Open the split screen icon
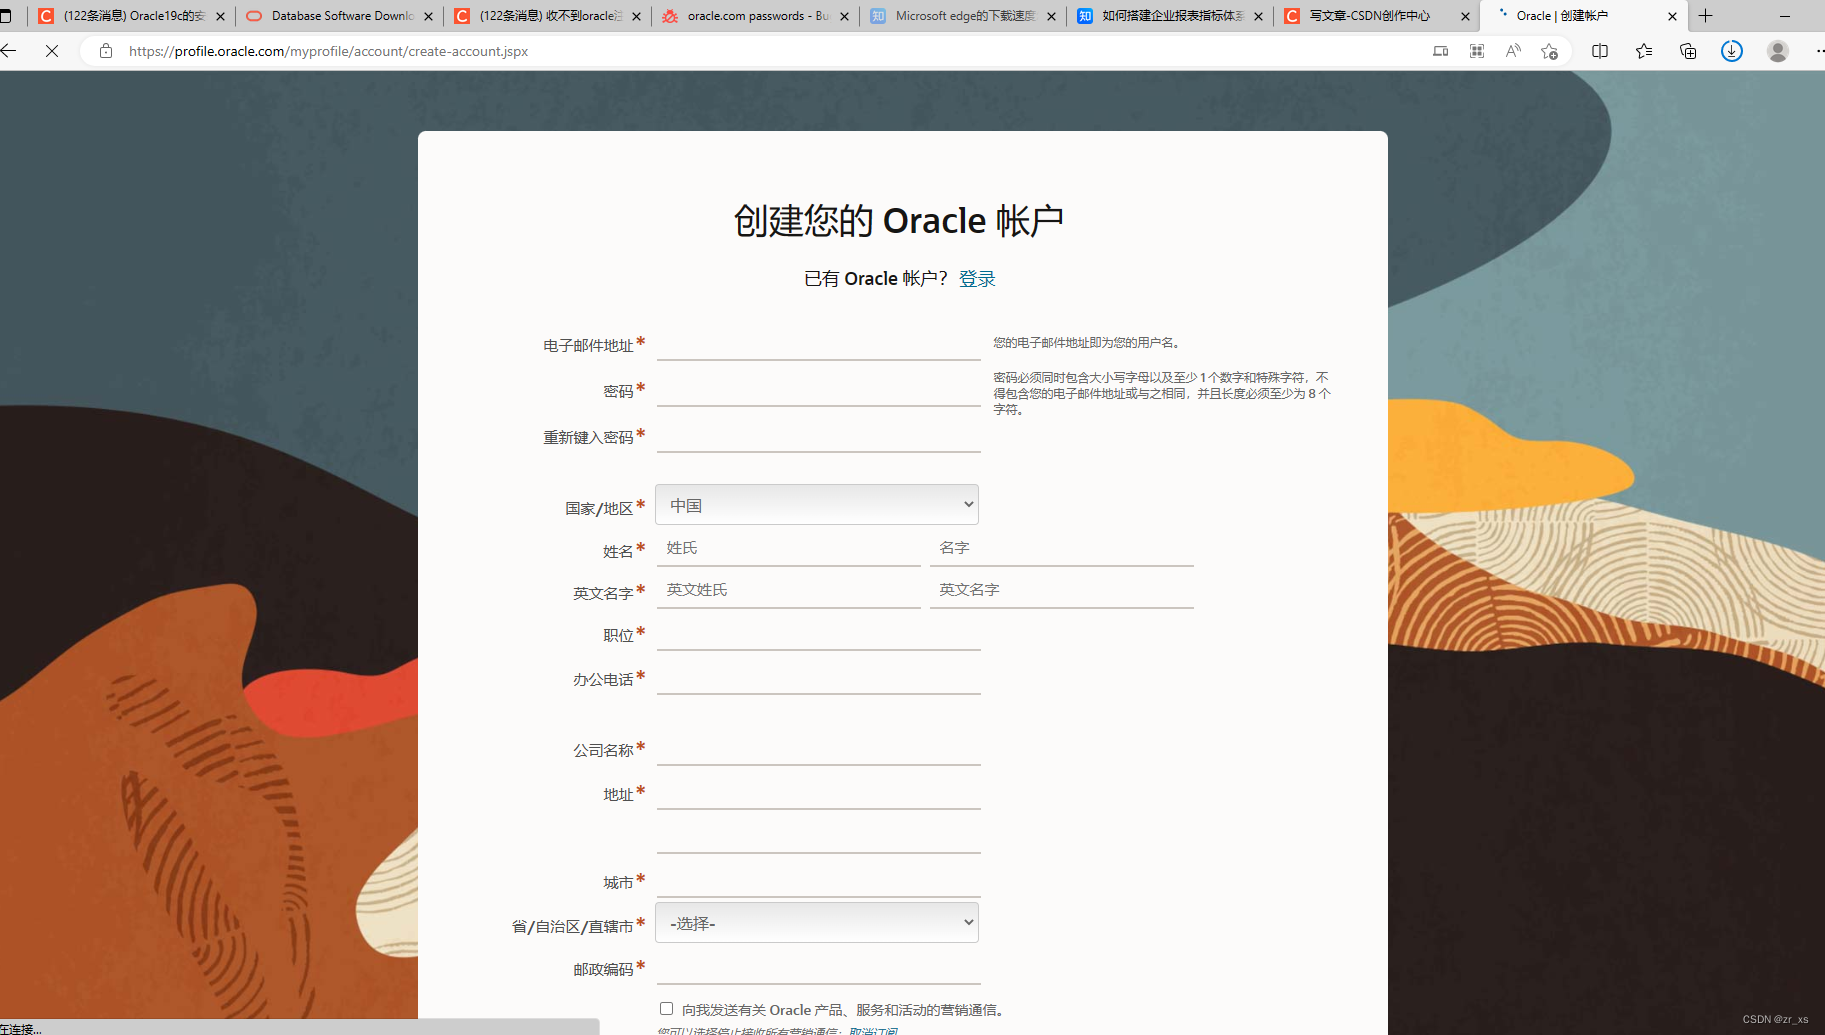Screen dimensions: 1825x1035 click(1600, 51)
